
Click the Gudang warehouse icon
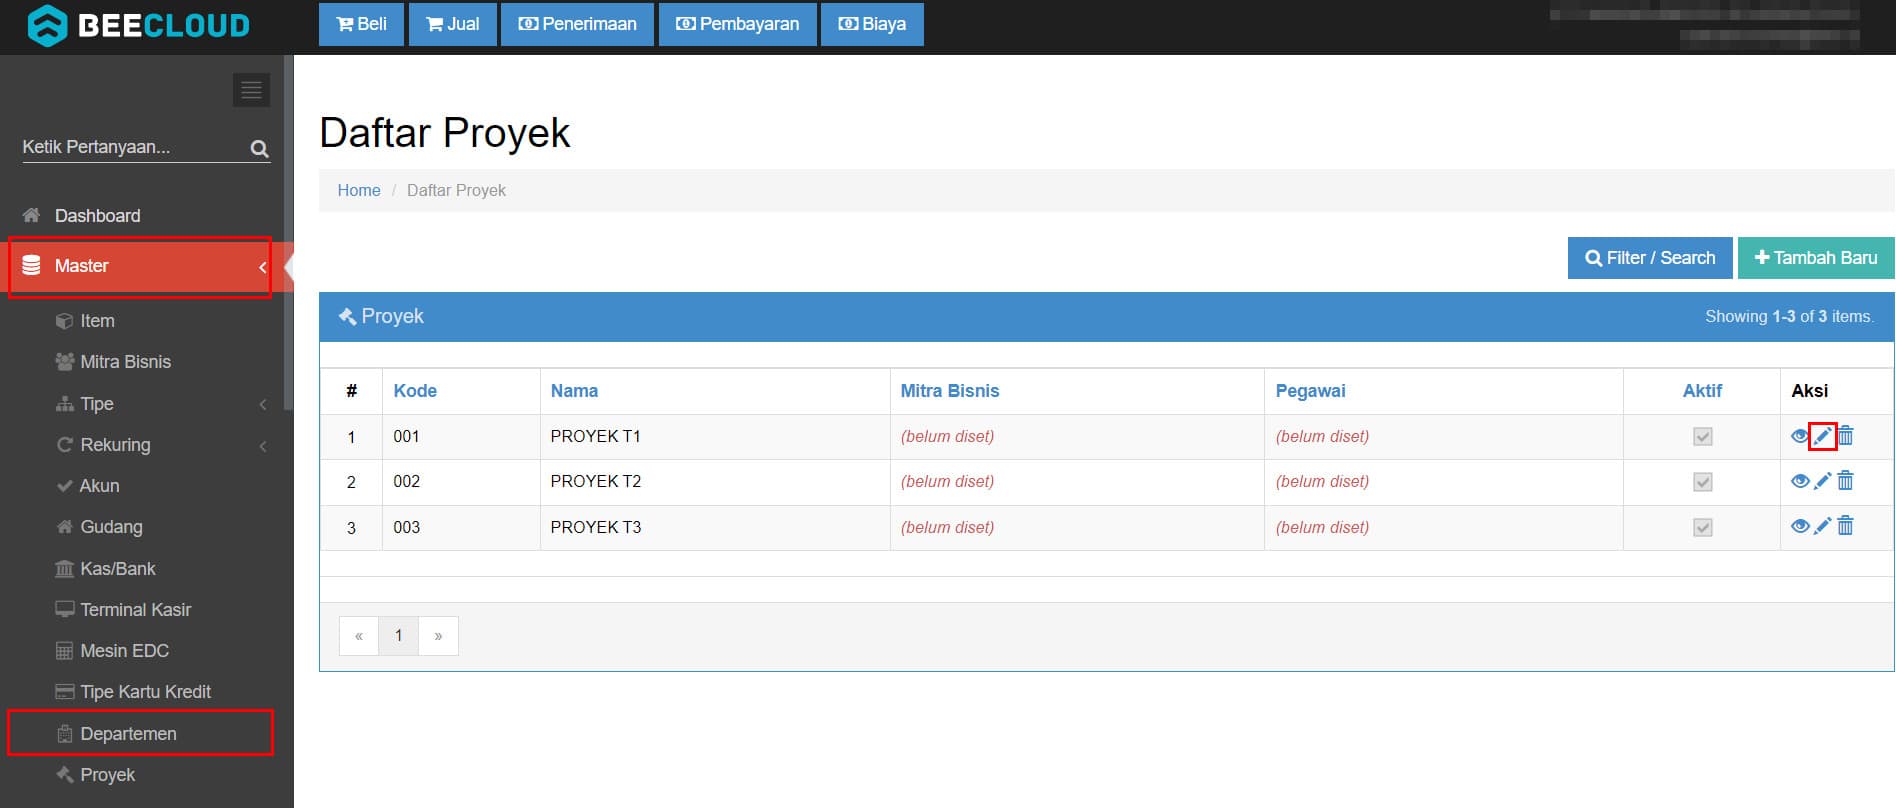[64, 527]
